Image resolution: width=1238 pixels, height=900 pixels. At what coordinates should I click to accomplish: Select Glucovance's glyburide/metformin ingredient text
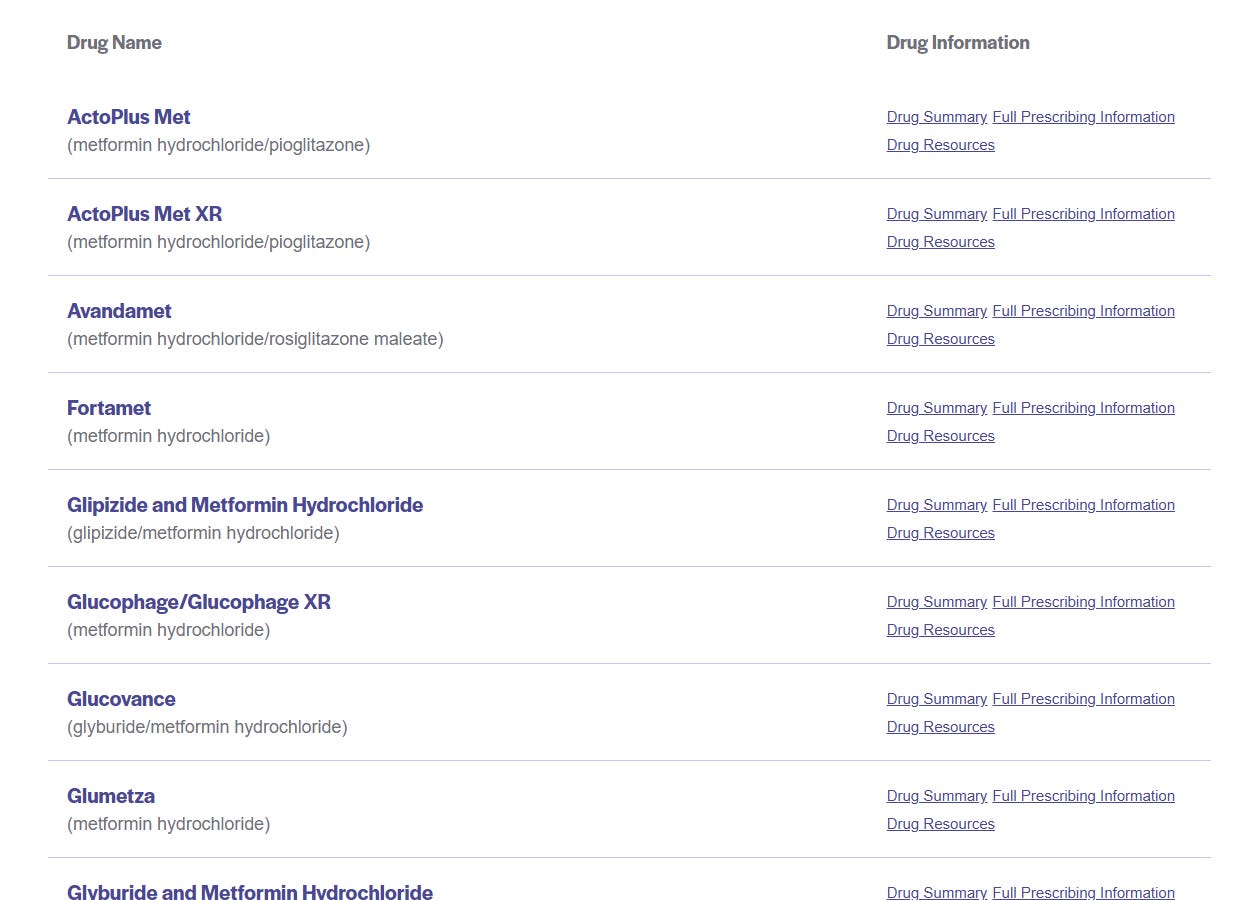(207, 727)
